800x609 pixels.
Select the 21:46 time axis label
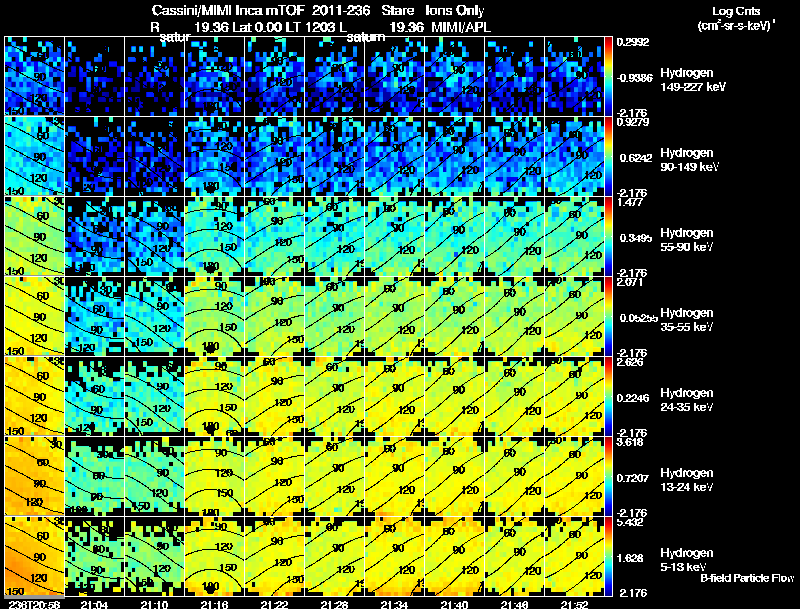(x=514, y=604)
